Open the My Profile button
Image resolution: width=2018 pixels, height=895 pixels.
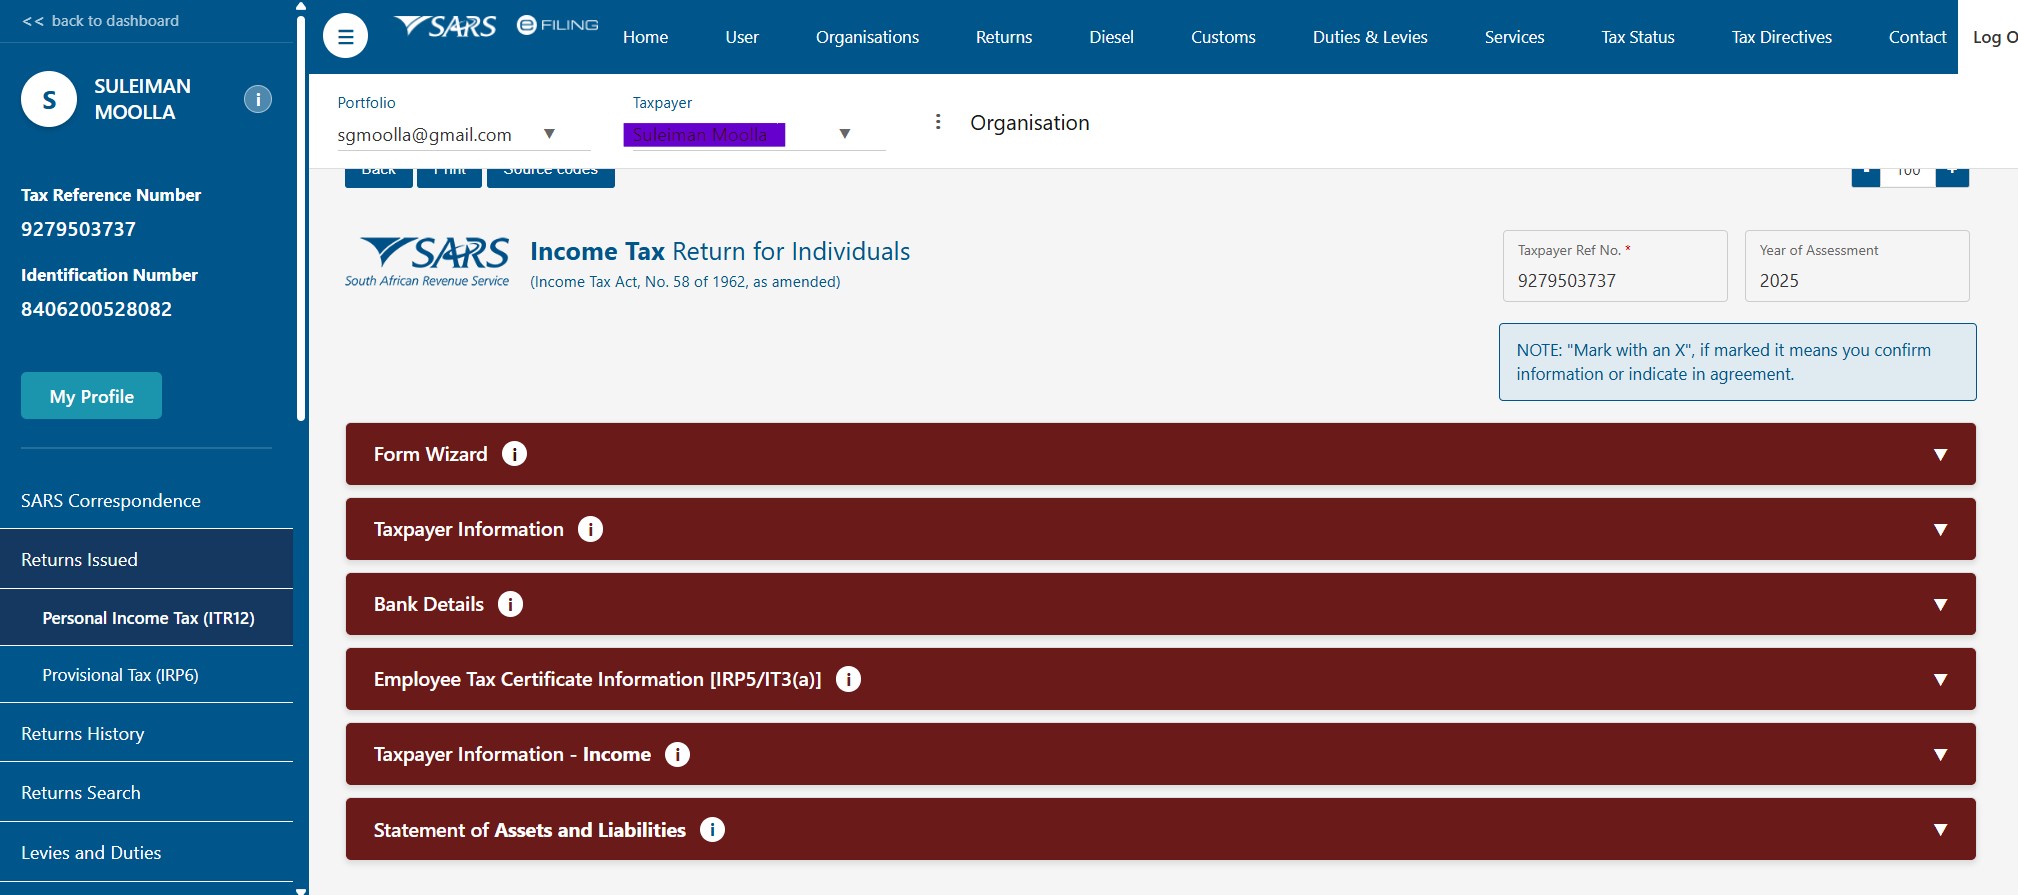[91, 396]
